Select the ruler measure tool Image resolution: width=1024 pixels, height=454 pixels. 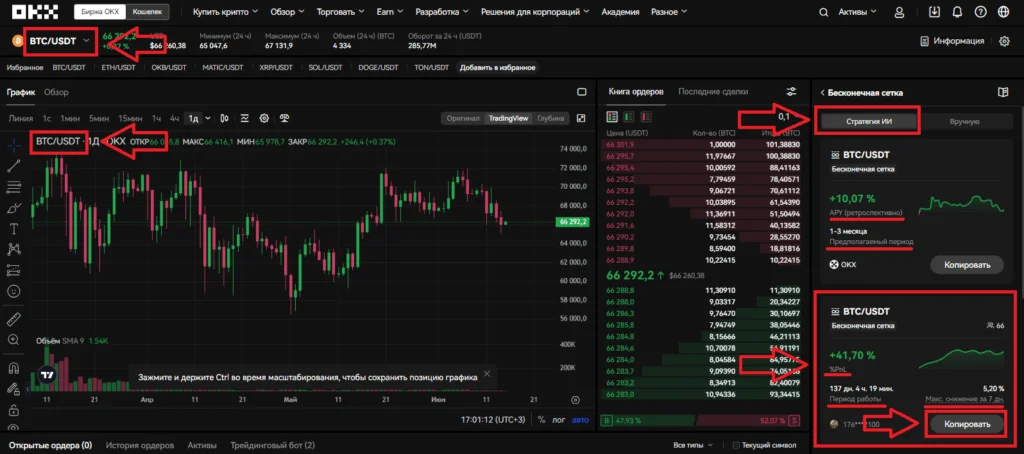point(14,319)
